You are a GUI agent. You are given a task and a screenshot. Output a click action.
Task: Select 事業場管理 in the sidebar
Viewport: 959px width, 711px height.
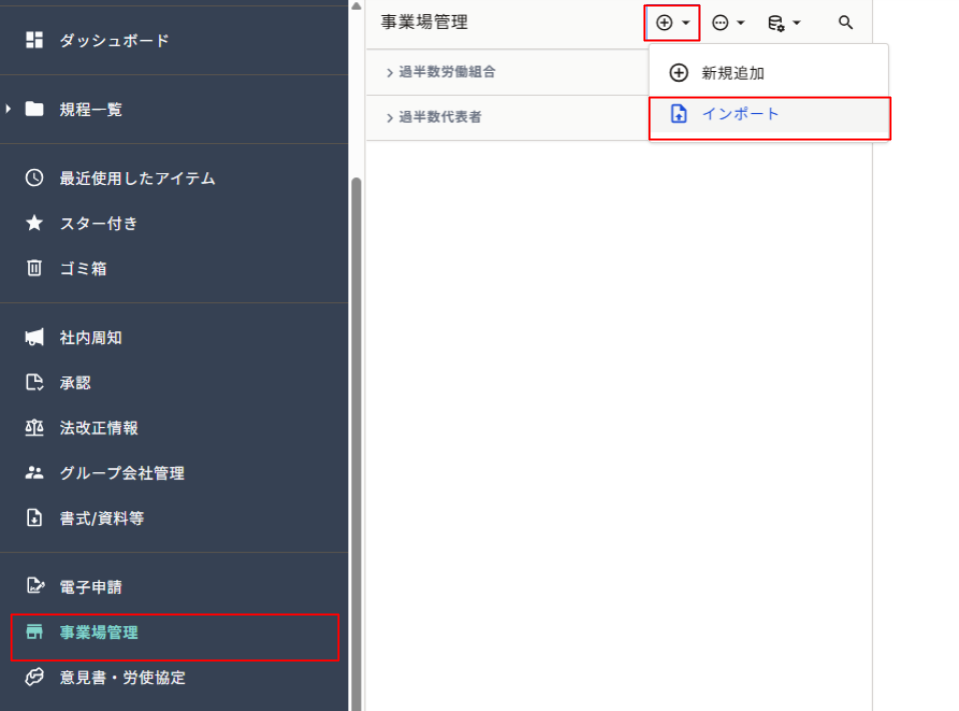coord(98,632)
